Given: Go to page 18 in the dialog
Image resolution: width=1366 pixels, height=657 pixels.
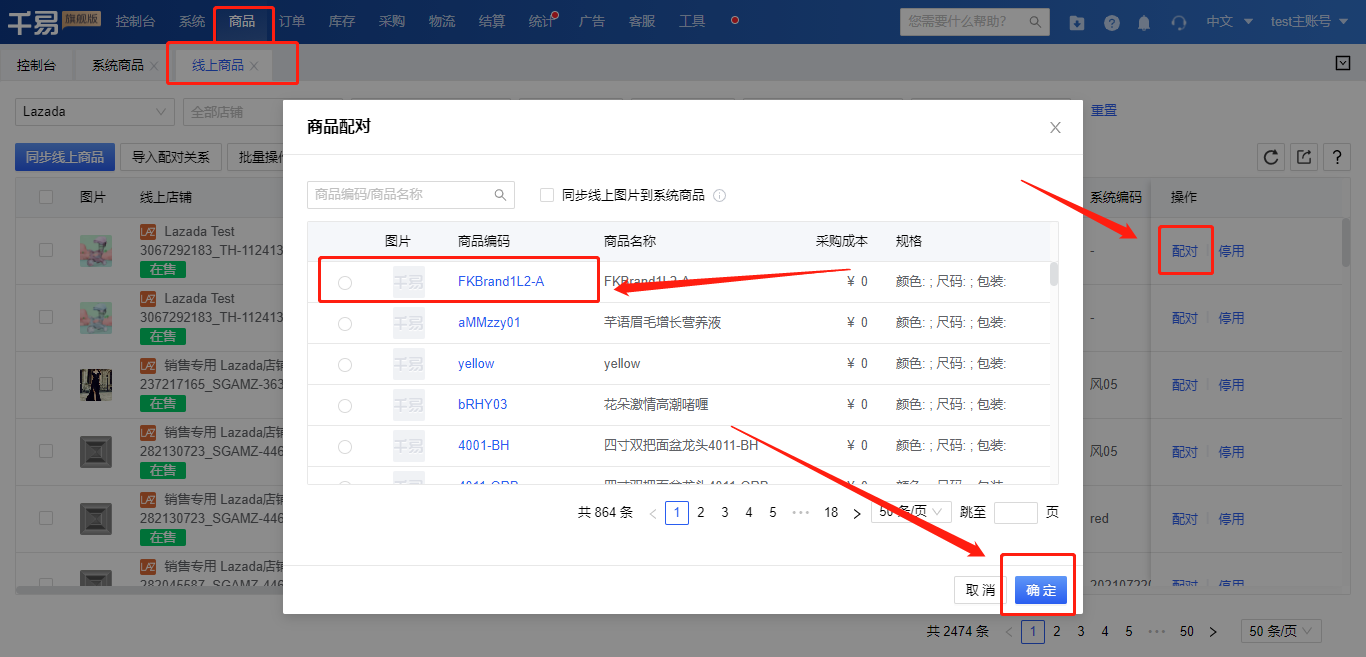Looking at the screenshot, I should click(x=831, y=513).
